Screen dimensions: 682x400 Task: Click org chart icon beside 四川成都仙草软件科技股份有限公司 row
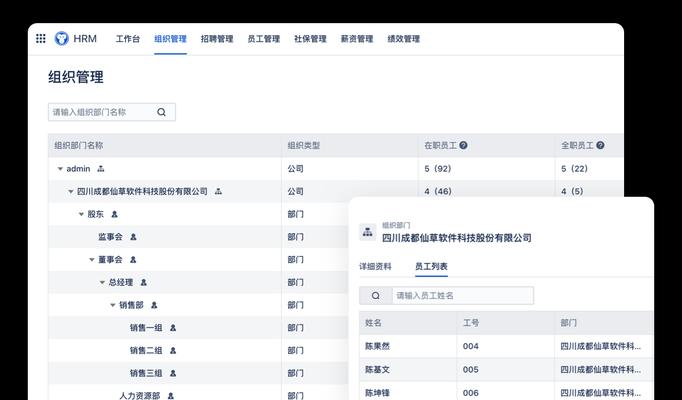218,191
